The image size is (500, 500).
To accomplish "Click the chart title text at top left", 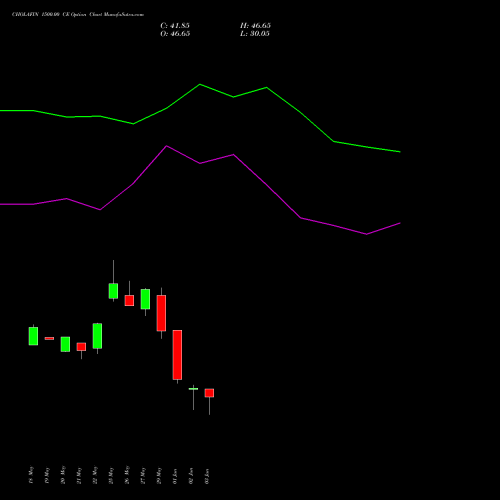I will pos(78,15).
